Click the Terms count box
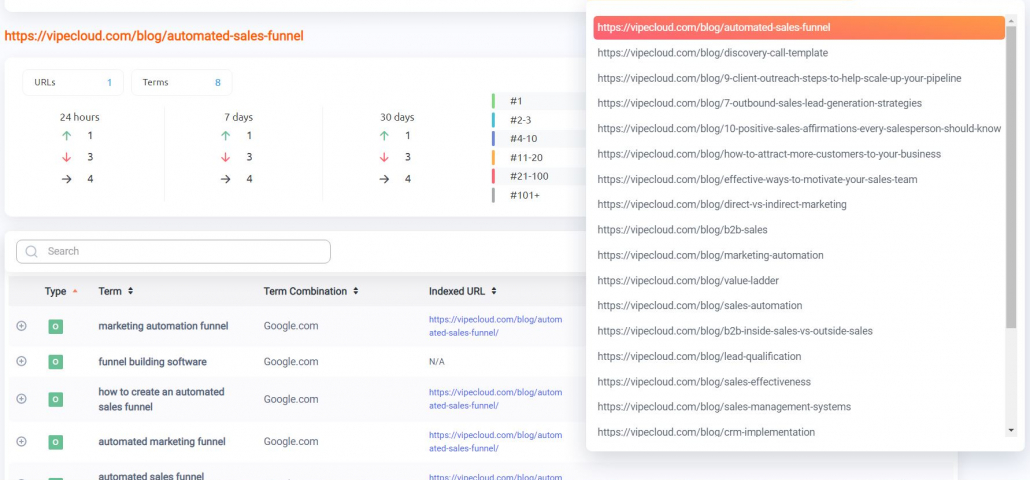Image resolution: width=1030 pixels, height=480 pixels. (x=181, y=83)
